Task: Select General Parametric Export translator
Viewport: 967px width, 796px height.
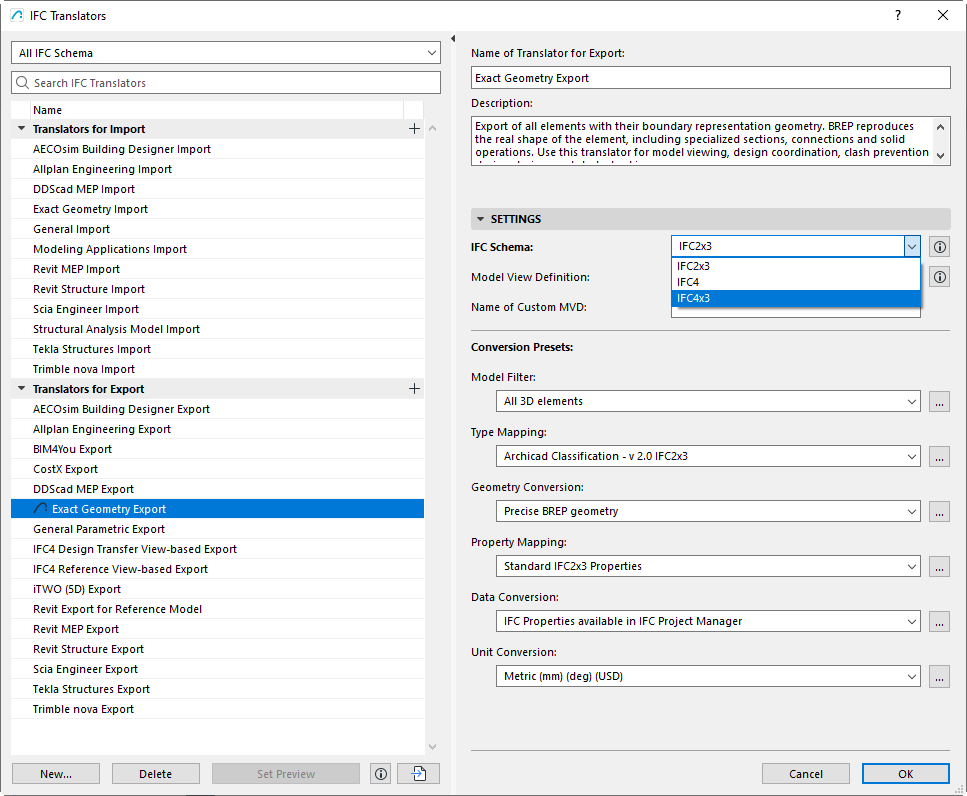Action: click(x=218, y=529)
